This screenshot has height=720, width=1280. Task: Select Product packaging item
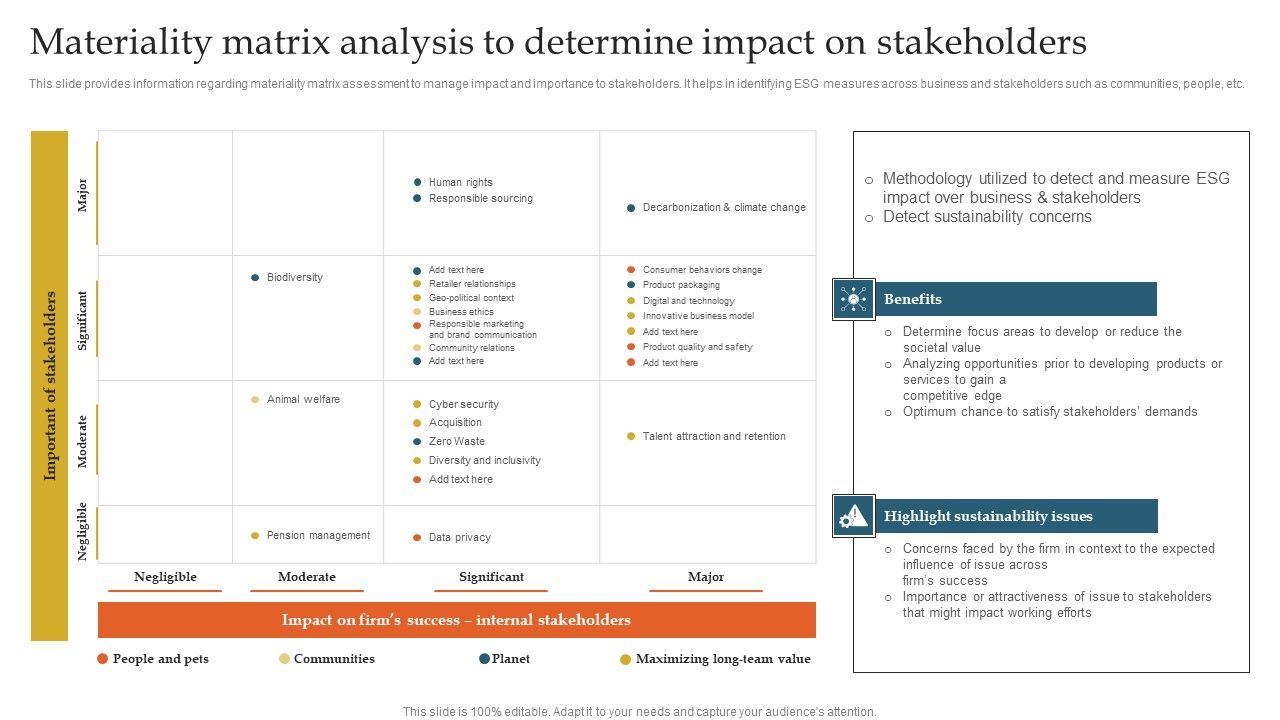681,285
